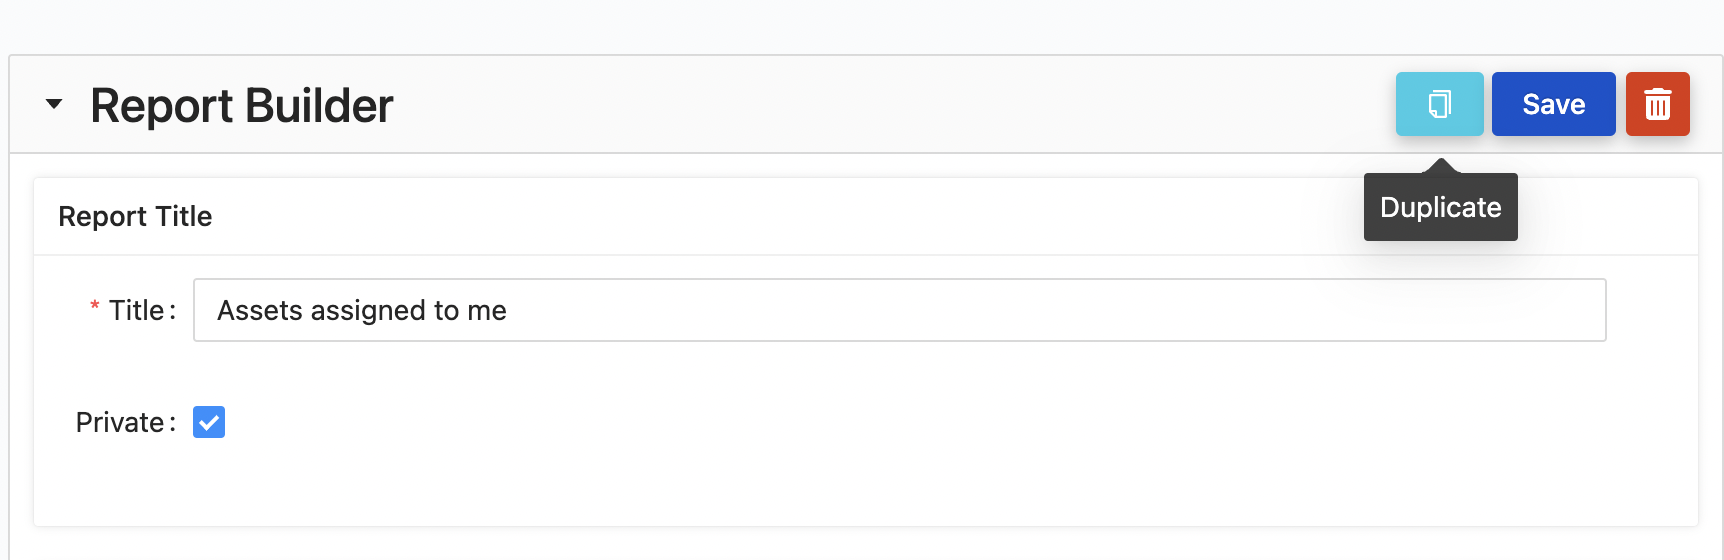Save the report
The image size is (1724, 560).
(1553, 104)
